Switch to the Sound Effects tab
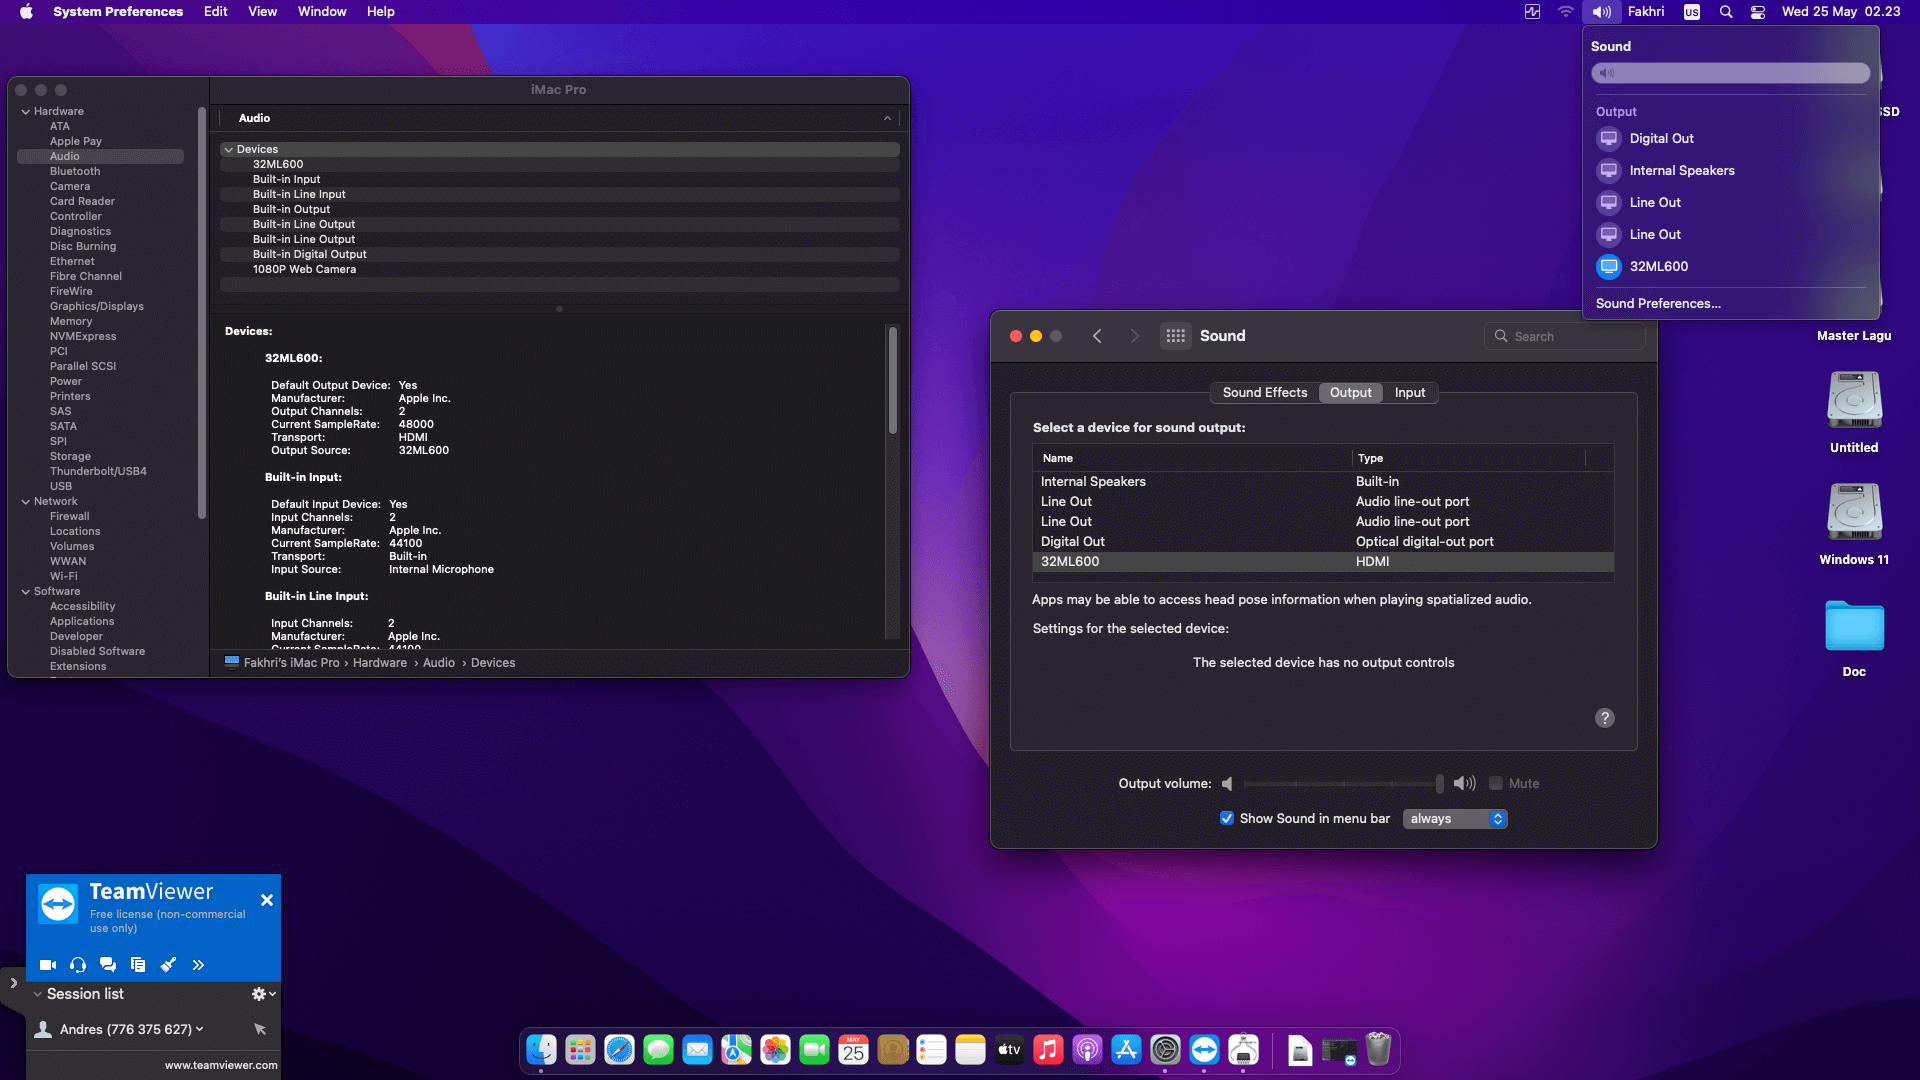This screenshot has width=1920, height=1080. click(x=1264, y=393)
